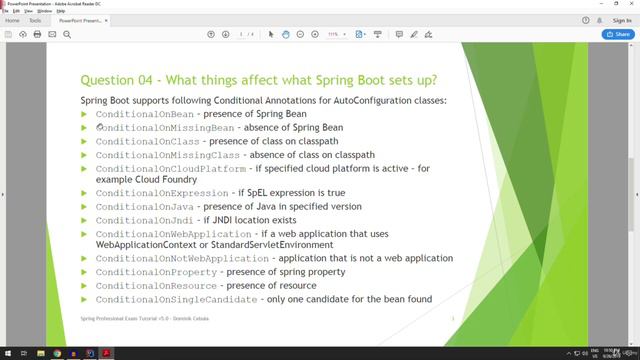The image size is (640, 360).
Task: Switch to the Home tab
Action: point(12,20)
